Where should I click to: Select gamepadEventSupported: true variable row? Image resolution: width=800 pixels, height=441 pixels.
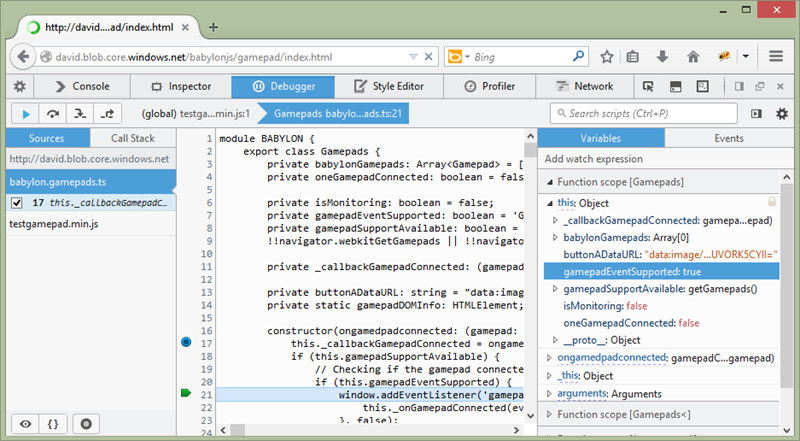(661, 272)
